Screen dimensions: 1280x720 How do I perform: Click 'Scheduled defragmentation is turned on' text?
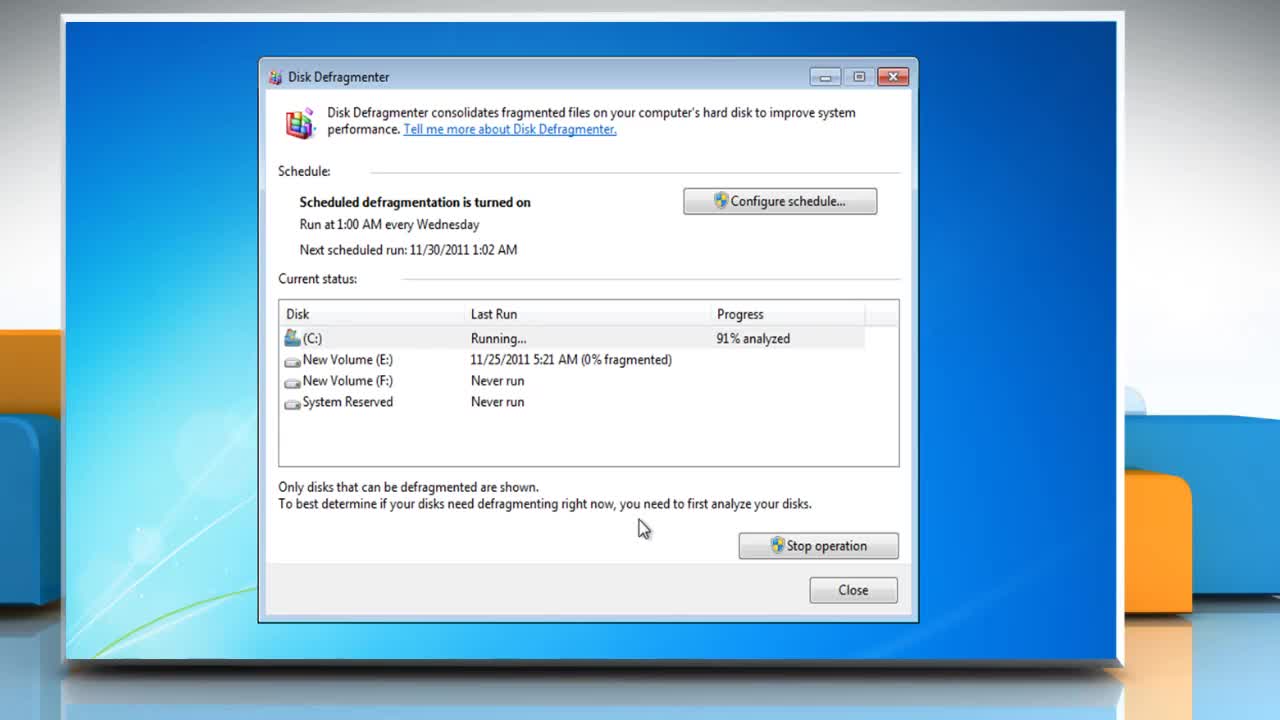coord(415,202)
